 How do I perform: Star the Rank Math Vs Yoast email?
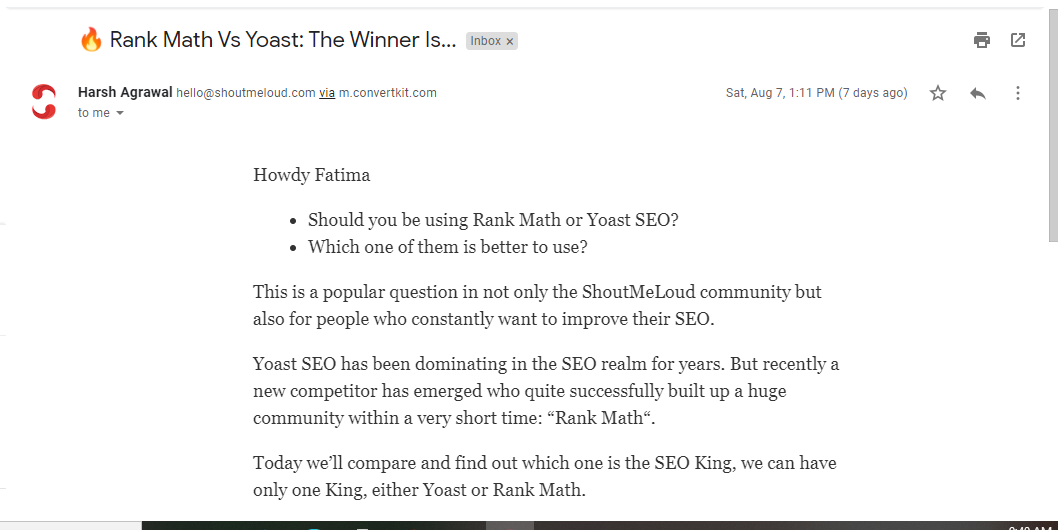point(938,93)
